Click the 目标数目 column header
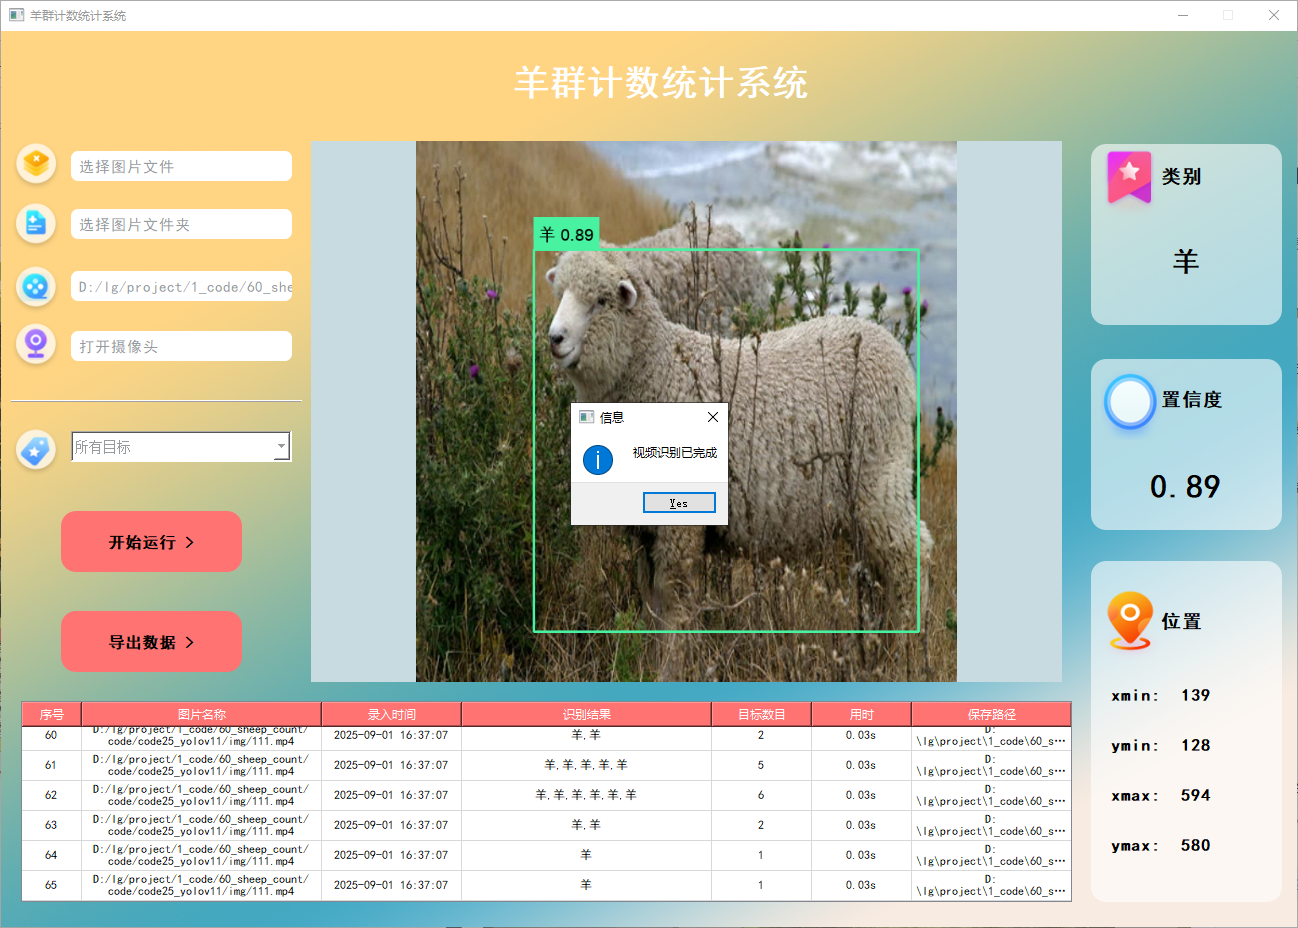 pyautogui.click(x=761, y=714)
